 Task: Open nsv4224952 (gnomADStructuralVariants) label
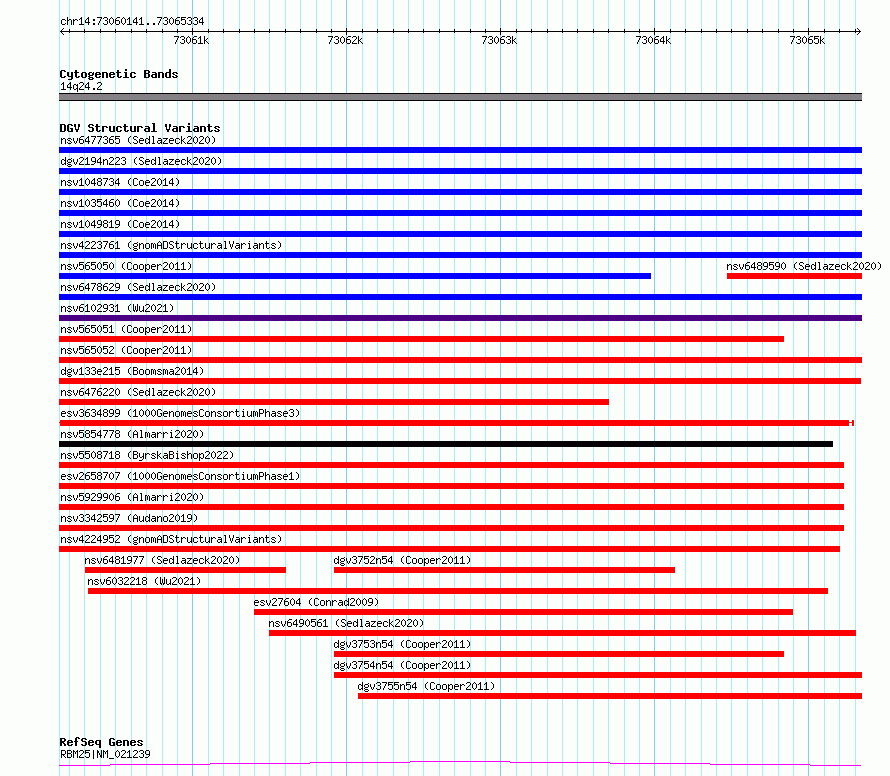tap(171, 539)
